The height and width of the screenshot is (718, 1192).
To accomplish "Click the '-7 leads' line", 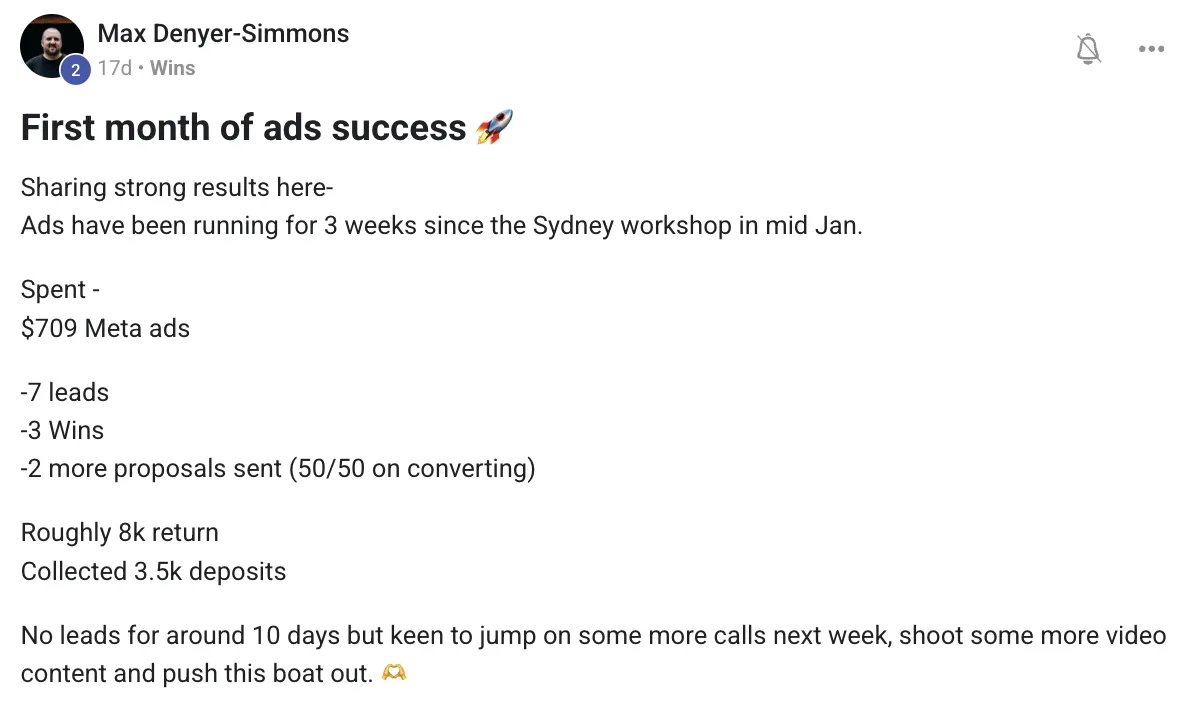I will pyautogui.click(x=65, y=392).
